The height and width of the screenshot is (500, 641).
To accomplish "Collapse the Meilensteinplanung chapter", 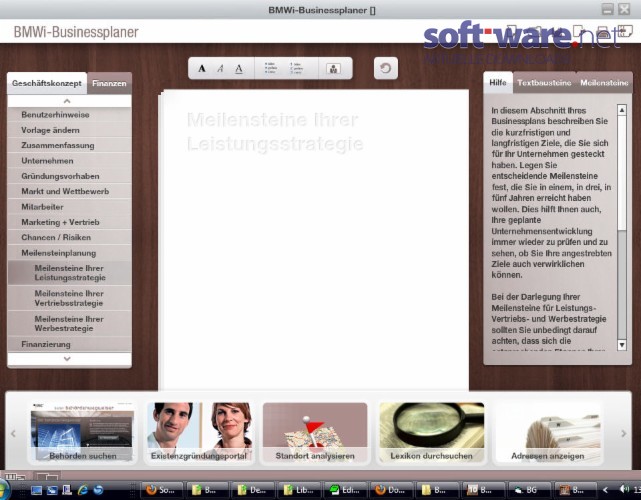I will click(69, 253).
